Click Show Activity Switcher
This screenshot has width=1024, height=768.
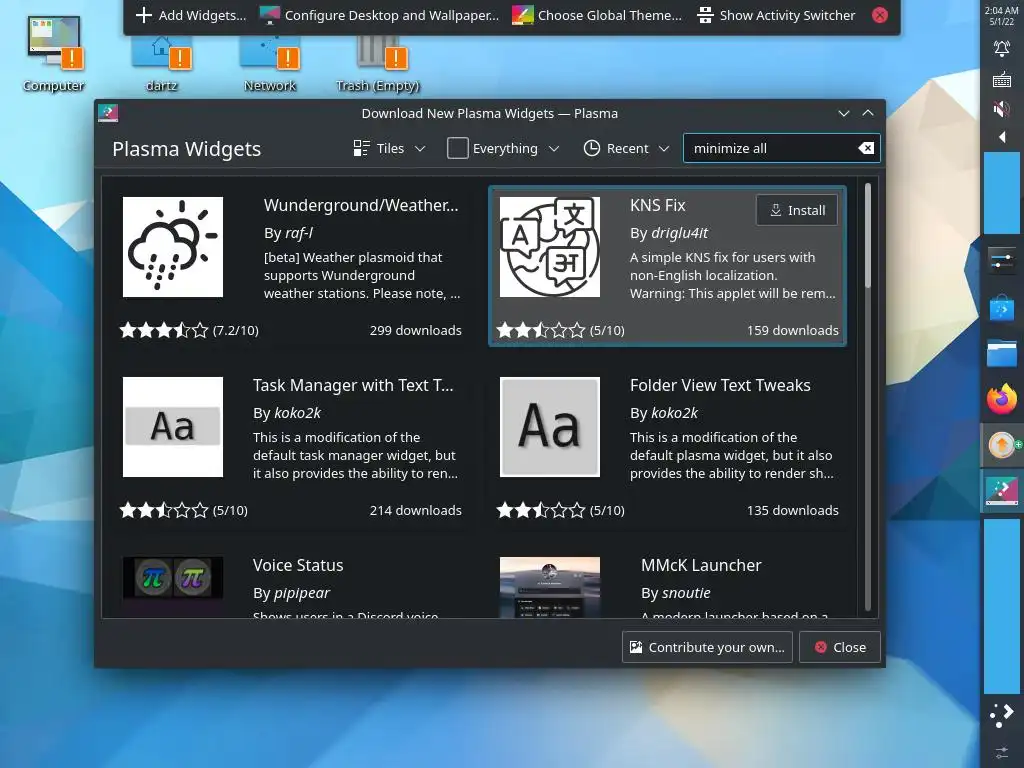(776, 15)
